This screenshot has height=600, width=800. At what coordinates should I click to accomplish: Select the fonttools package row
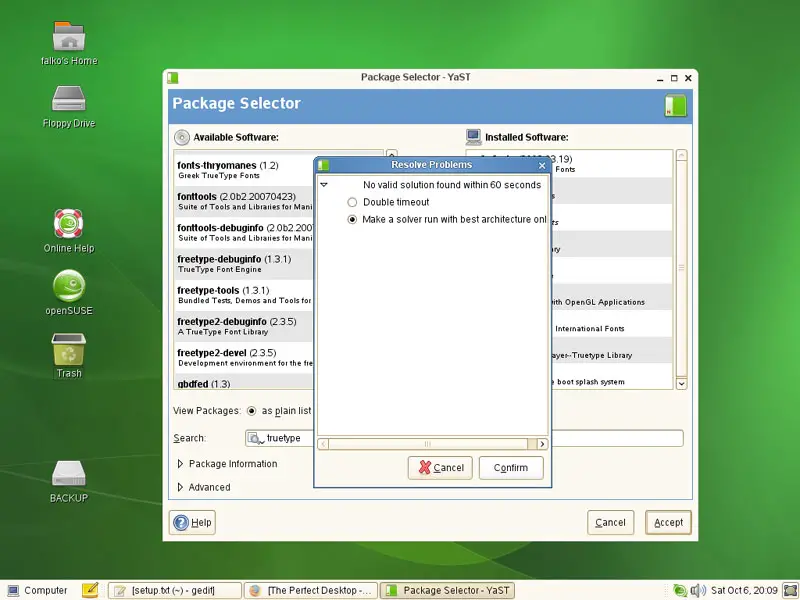click(x=244, y=201)
